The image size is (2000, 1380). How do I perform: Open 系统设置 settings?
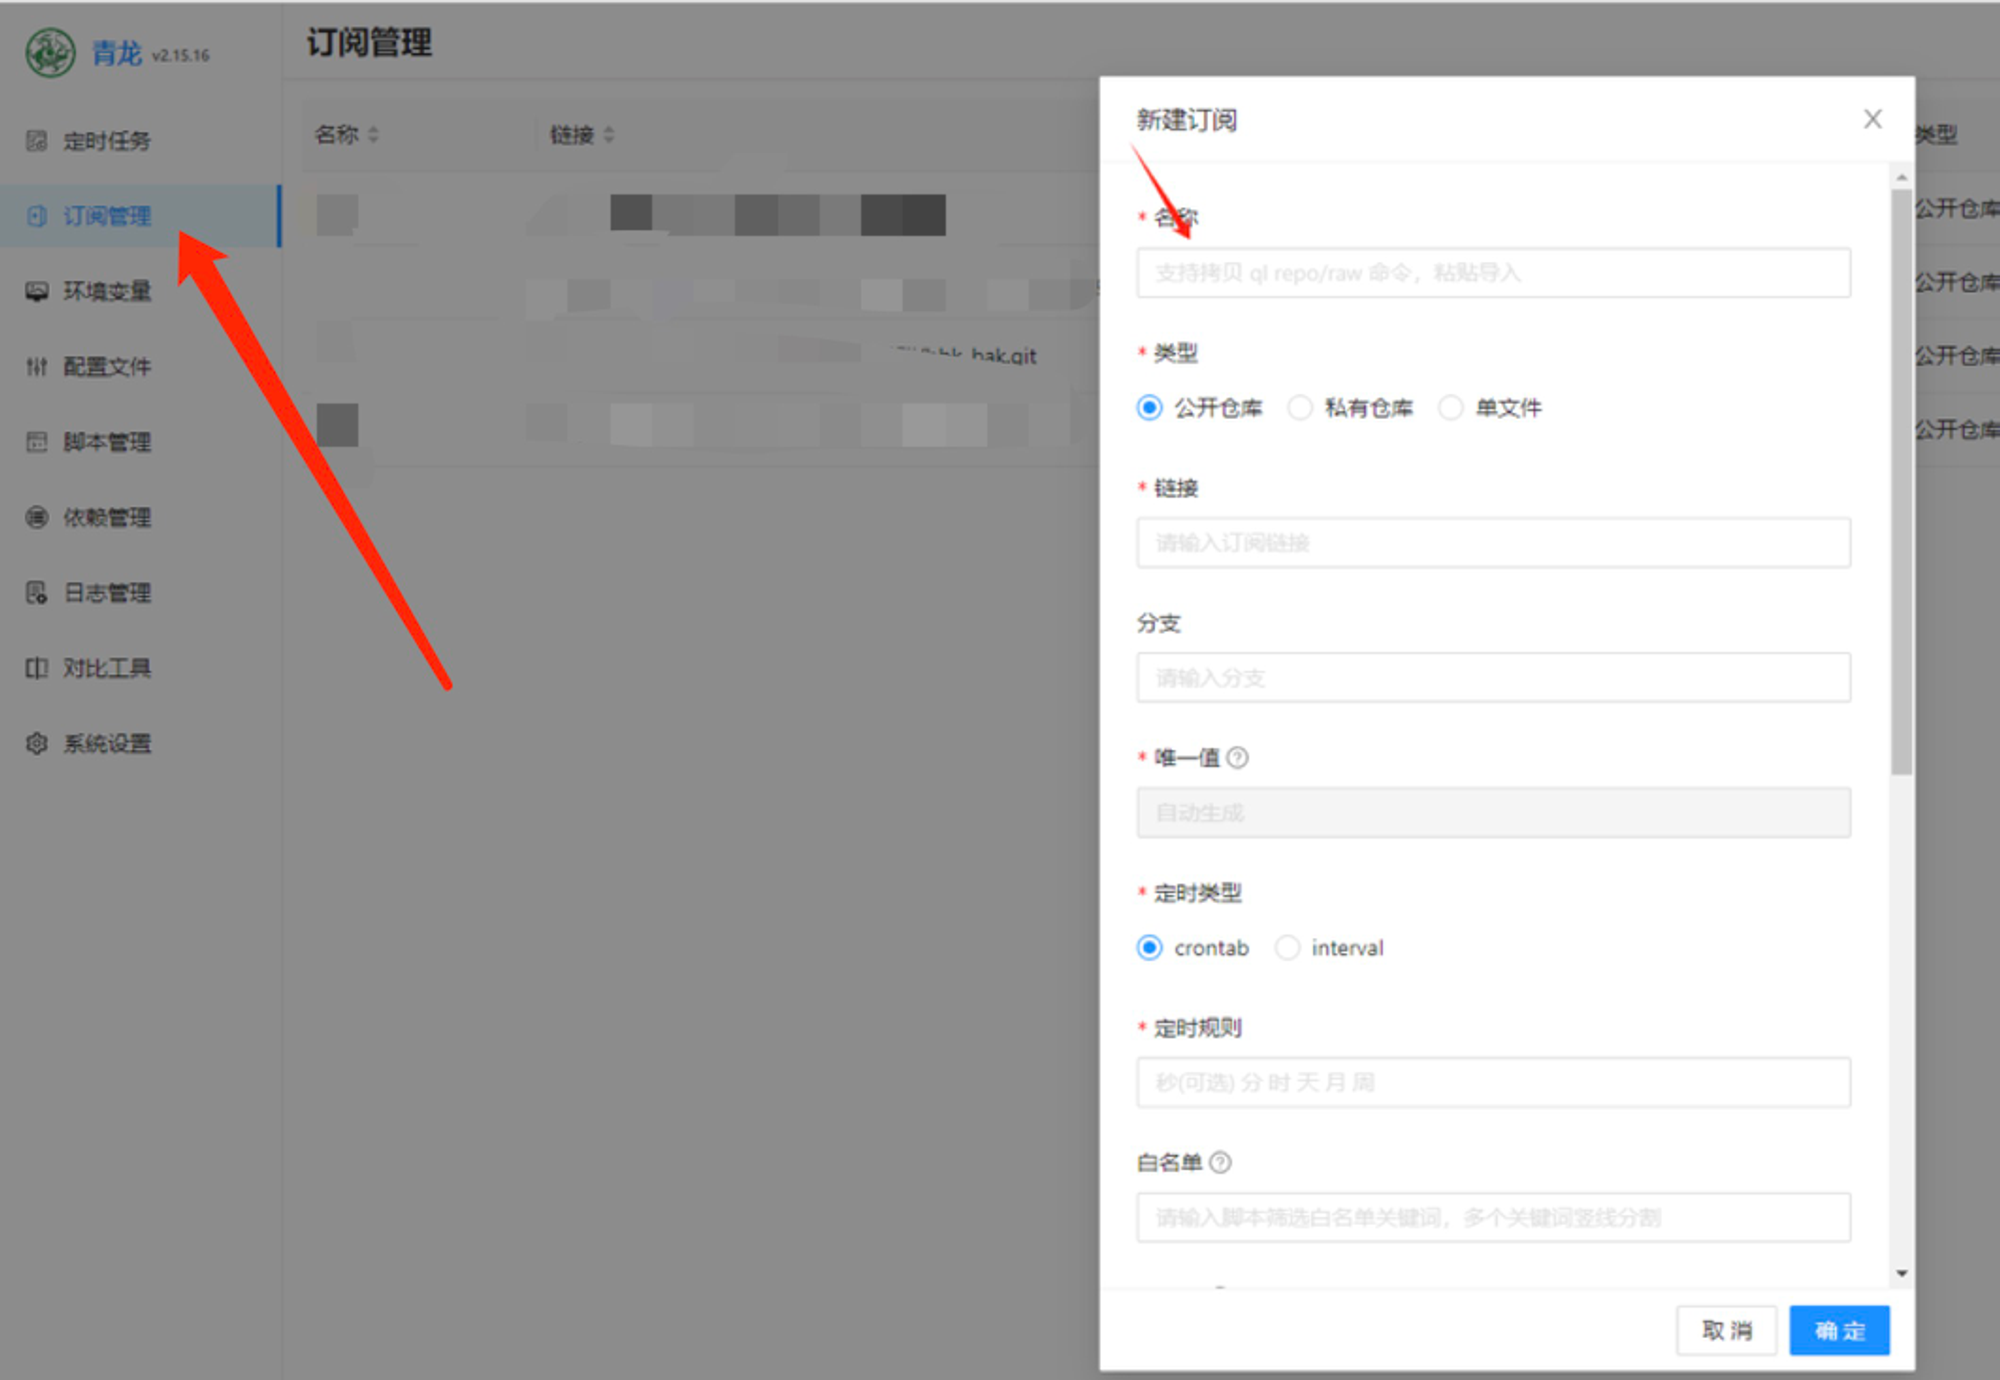(107, 743)
